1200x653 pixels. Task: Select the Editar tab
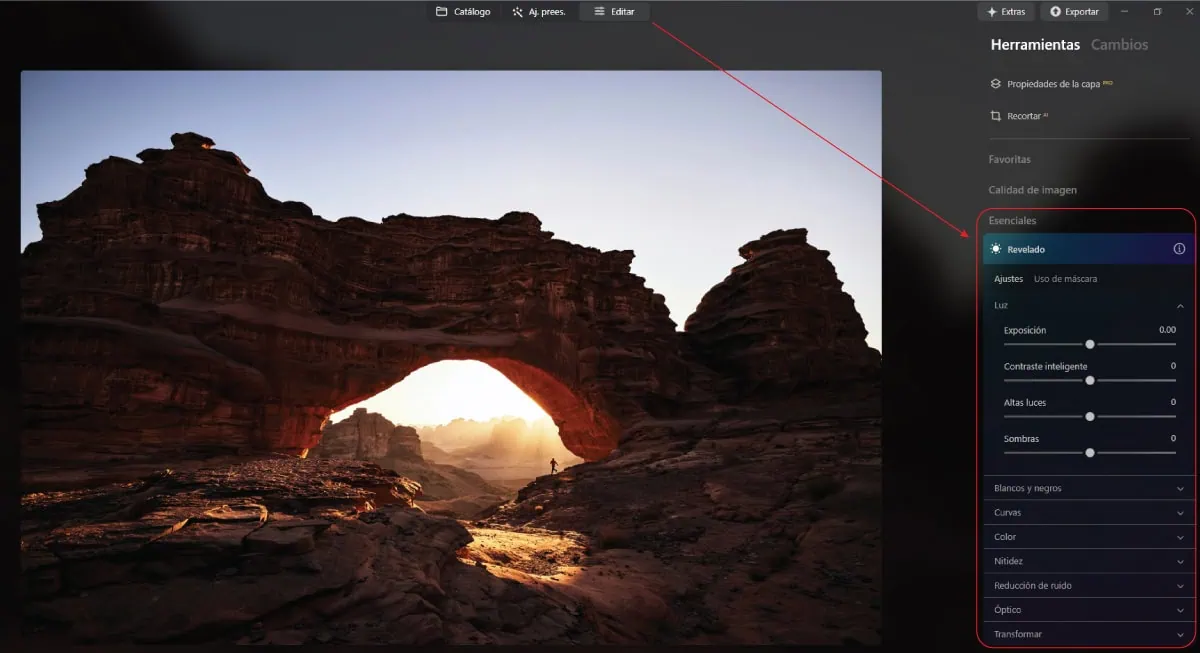point(614,12)
